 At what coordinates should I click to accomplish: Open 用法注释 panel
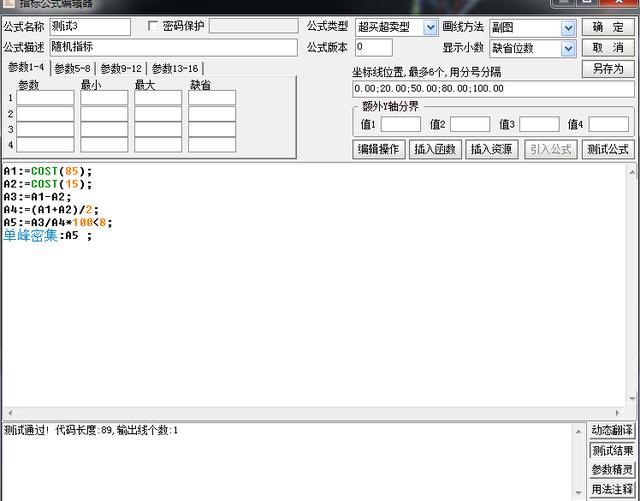pyautogui.click(x=612, y=489)
